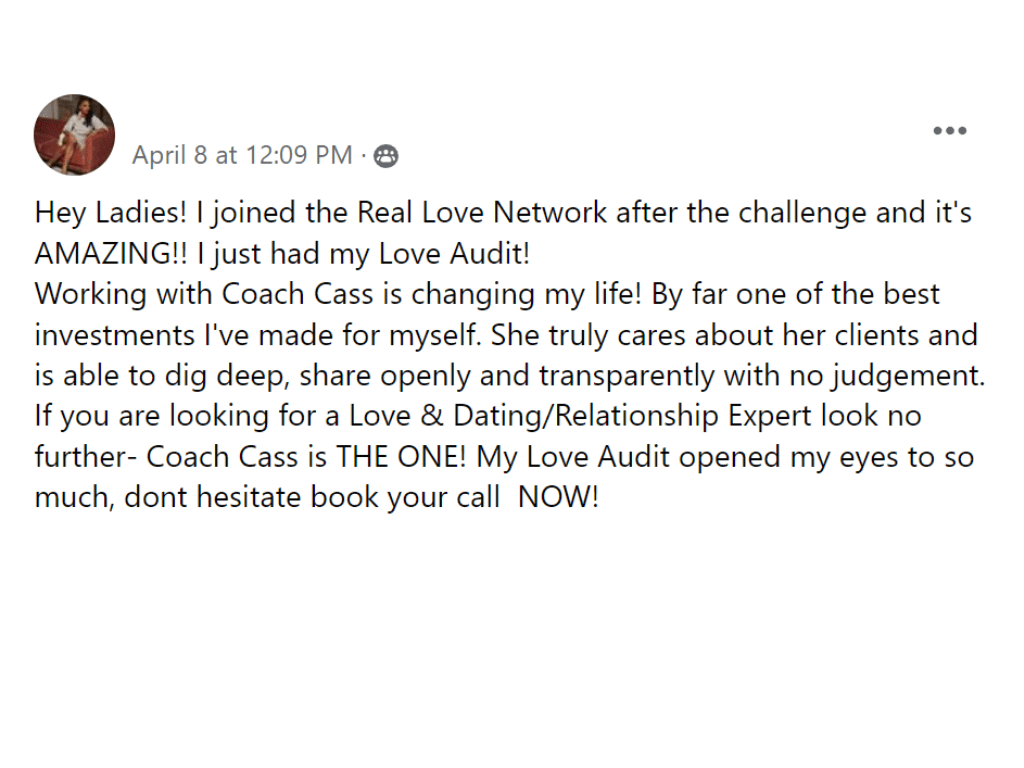
Task: Open the three-dots post options menu
Action: click(950, 131)
